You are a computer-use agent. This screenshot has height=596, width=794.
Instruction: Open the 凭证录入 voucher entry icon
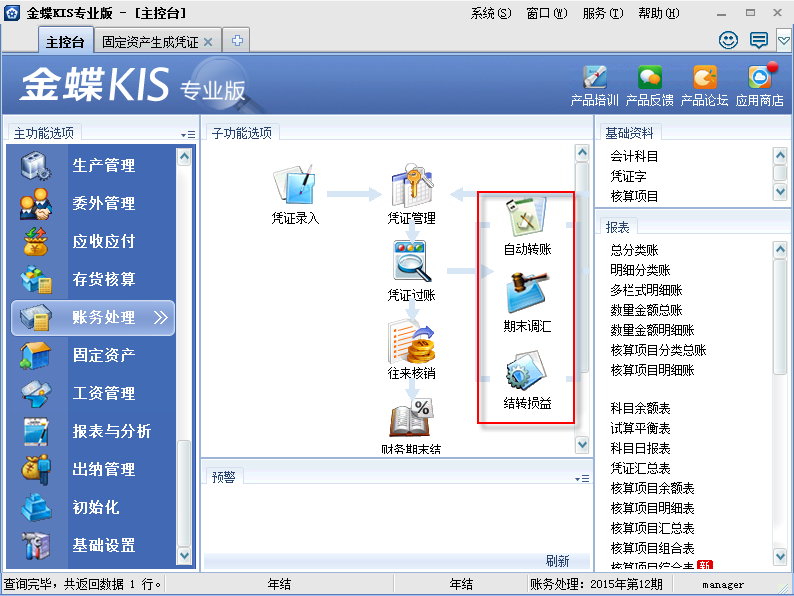pyautogui.click(x=295, y=186)
